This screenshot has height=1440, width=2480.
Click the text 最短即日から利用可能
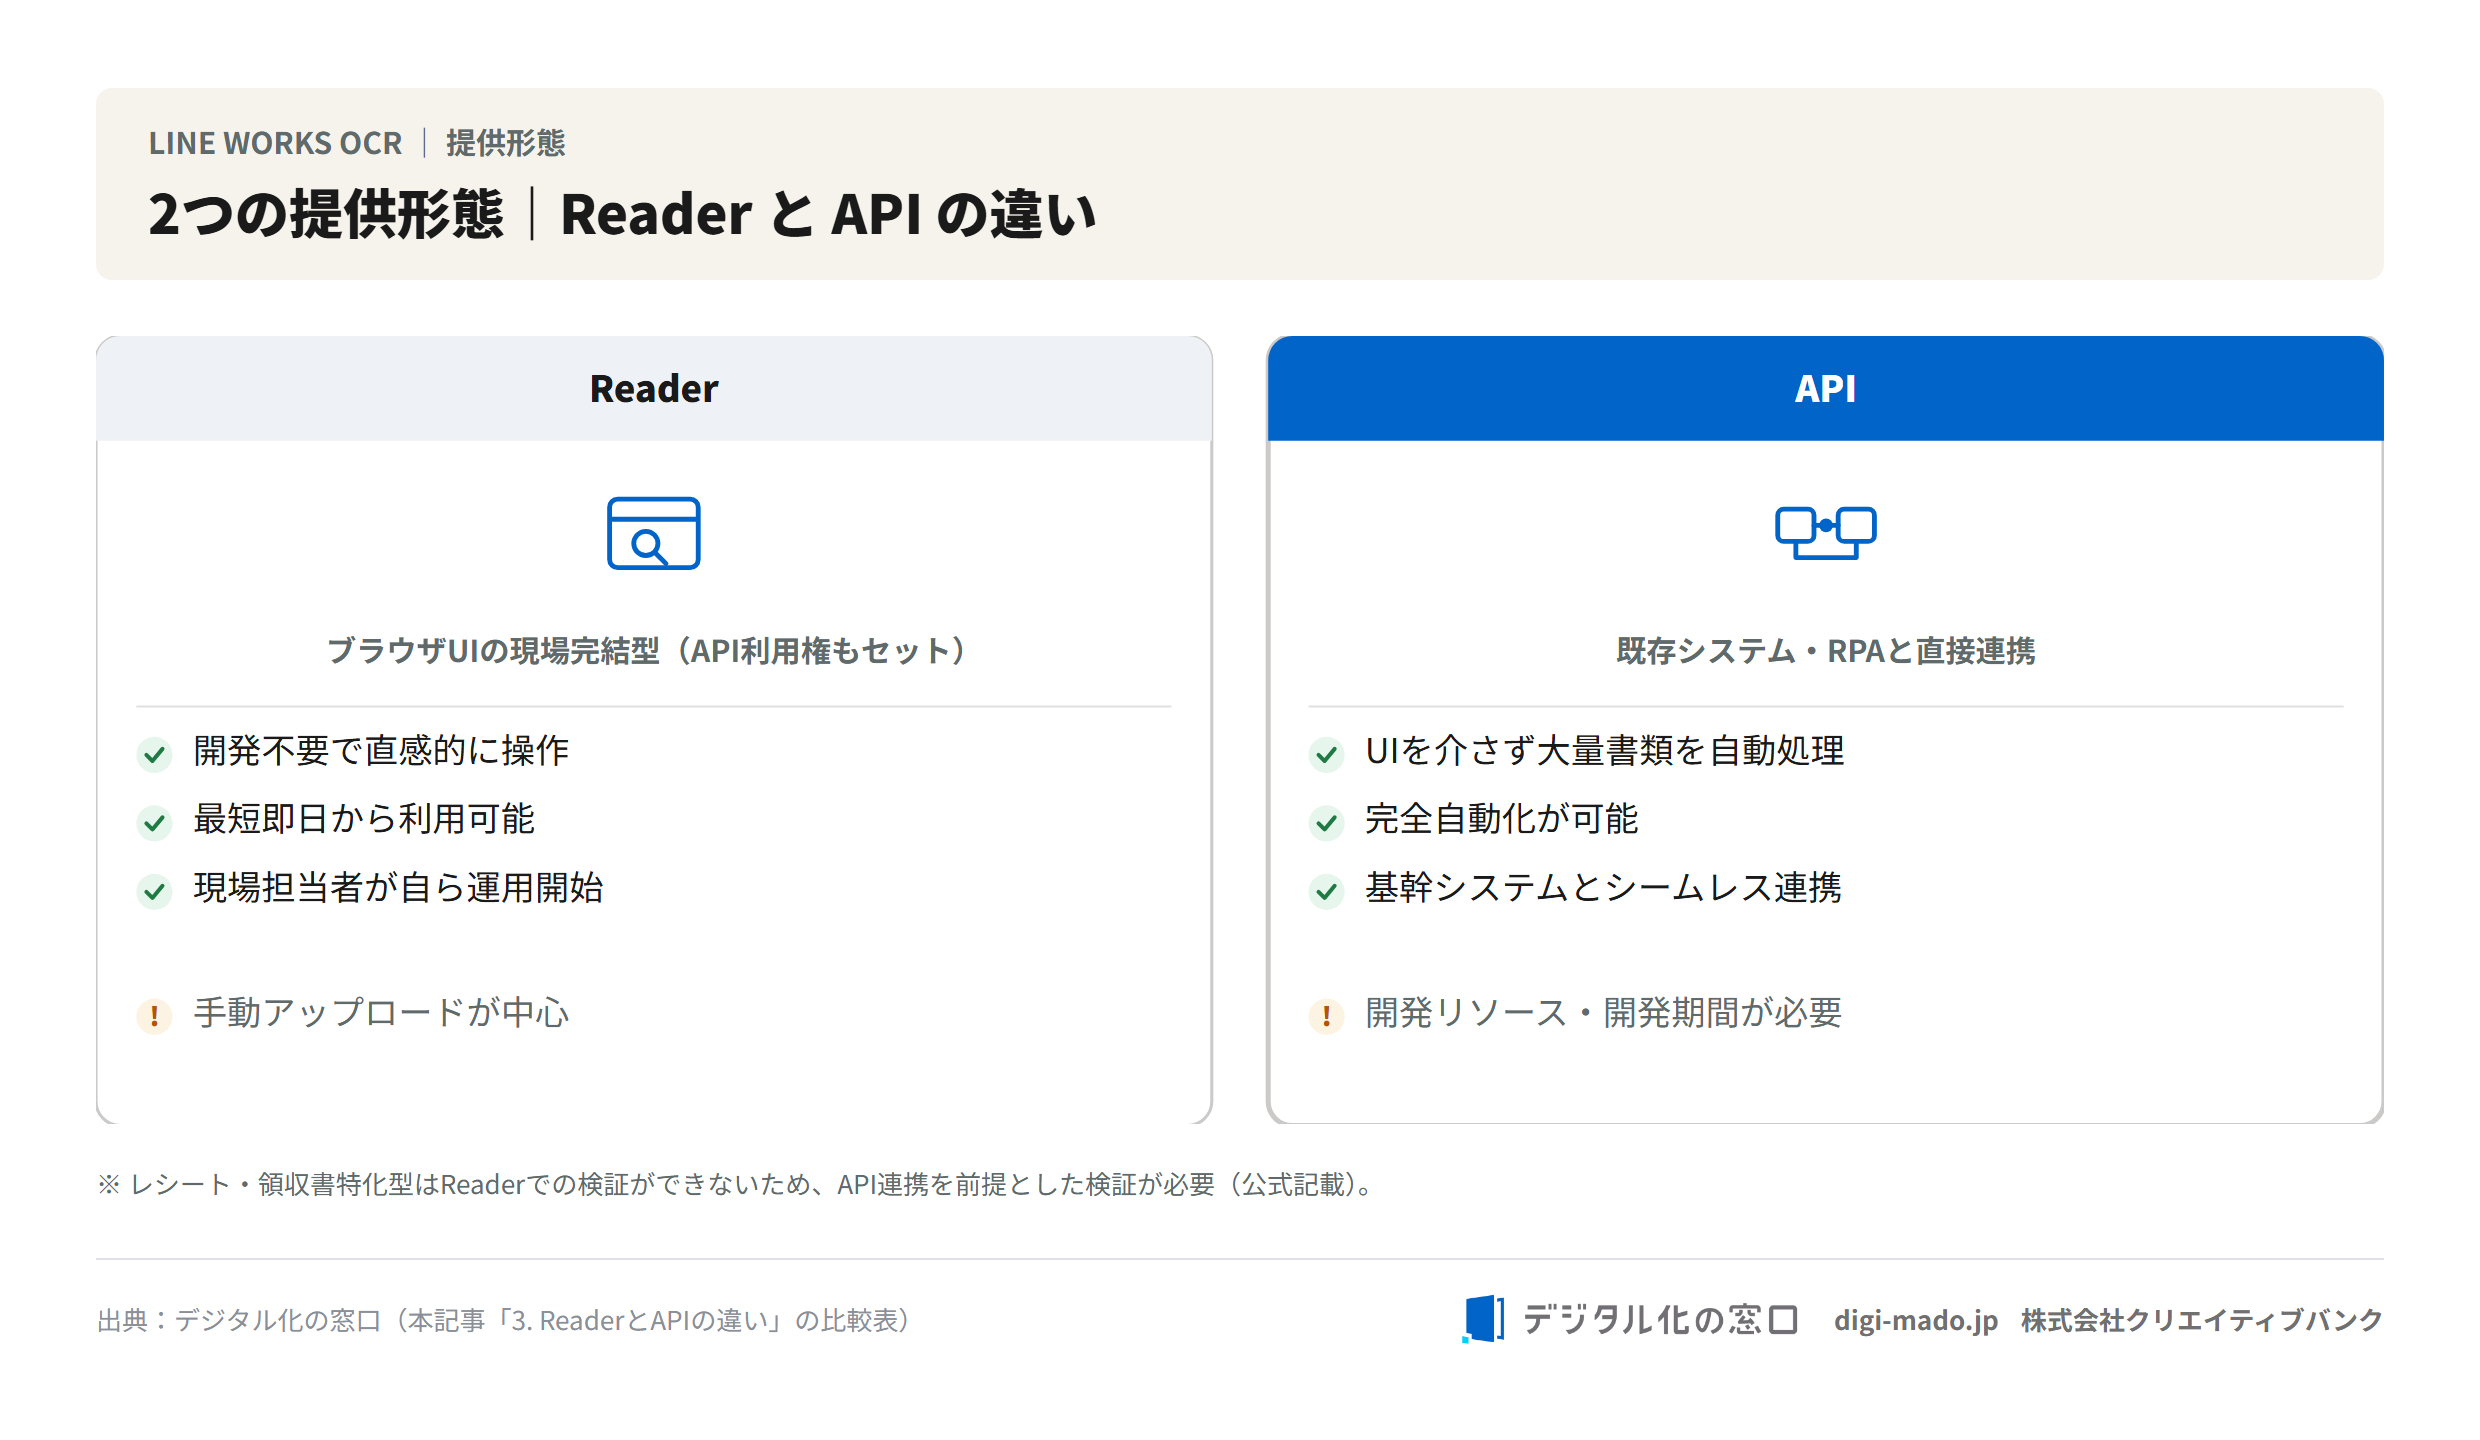click(364, 818)
